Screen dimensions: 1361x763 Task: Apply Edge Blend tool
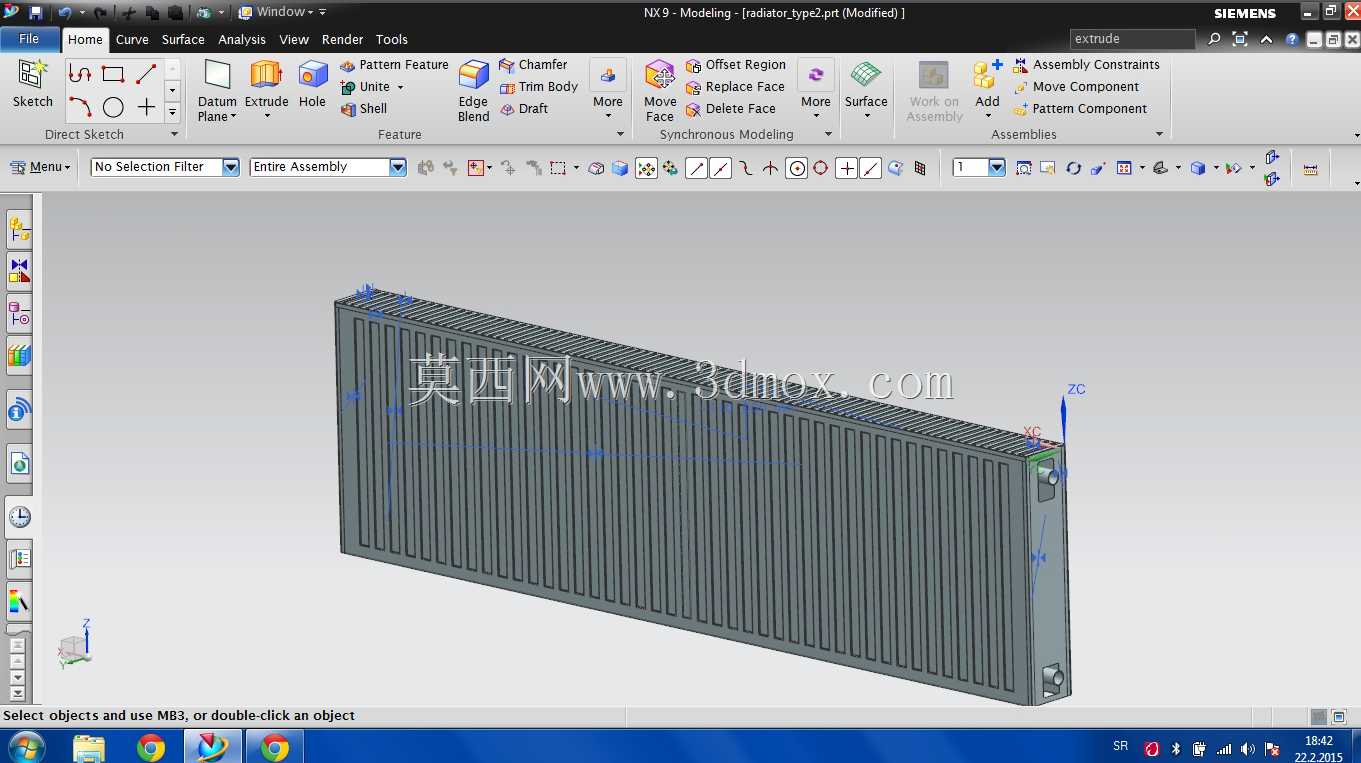point(473,90)
